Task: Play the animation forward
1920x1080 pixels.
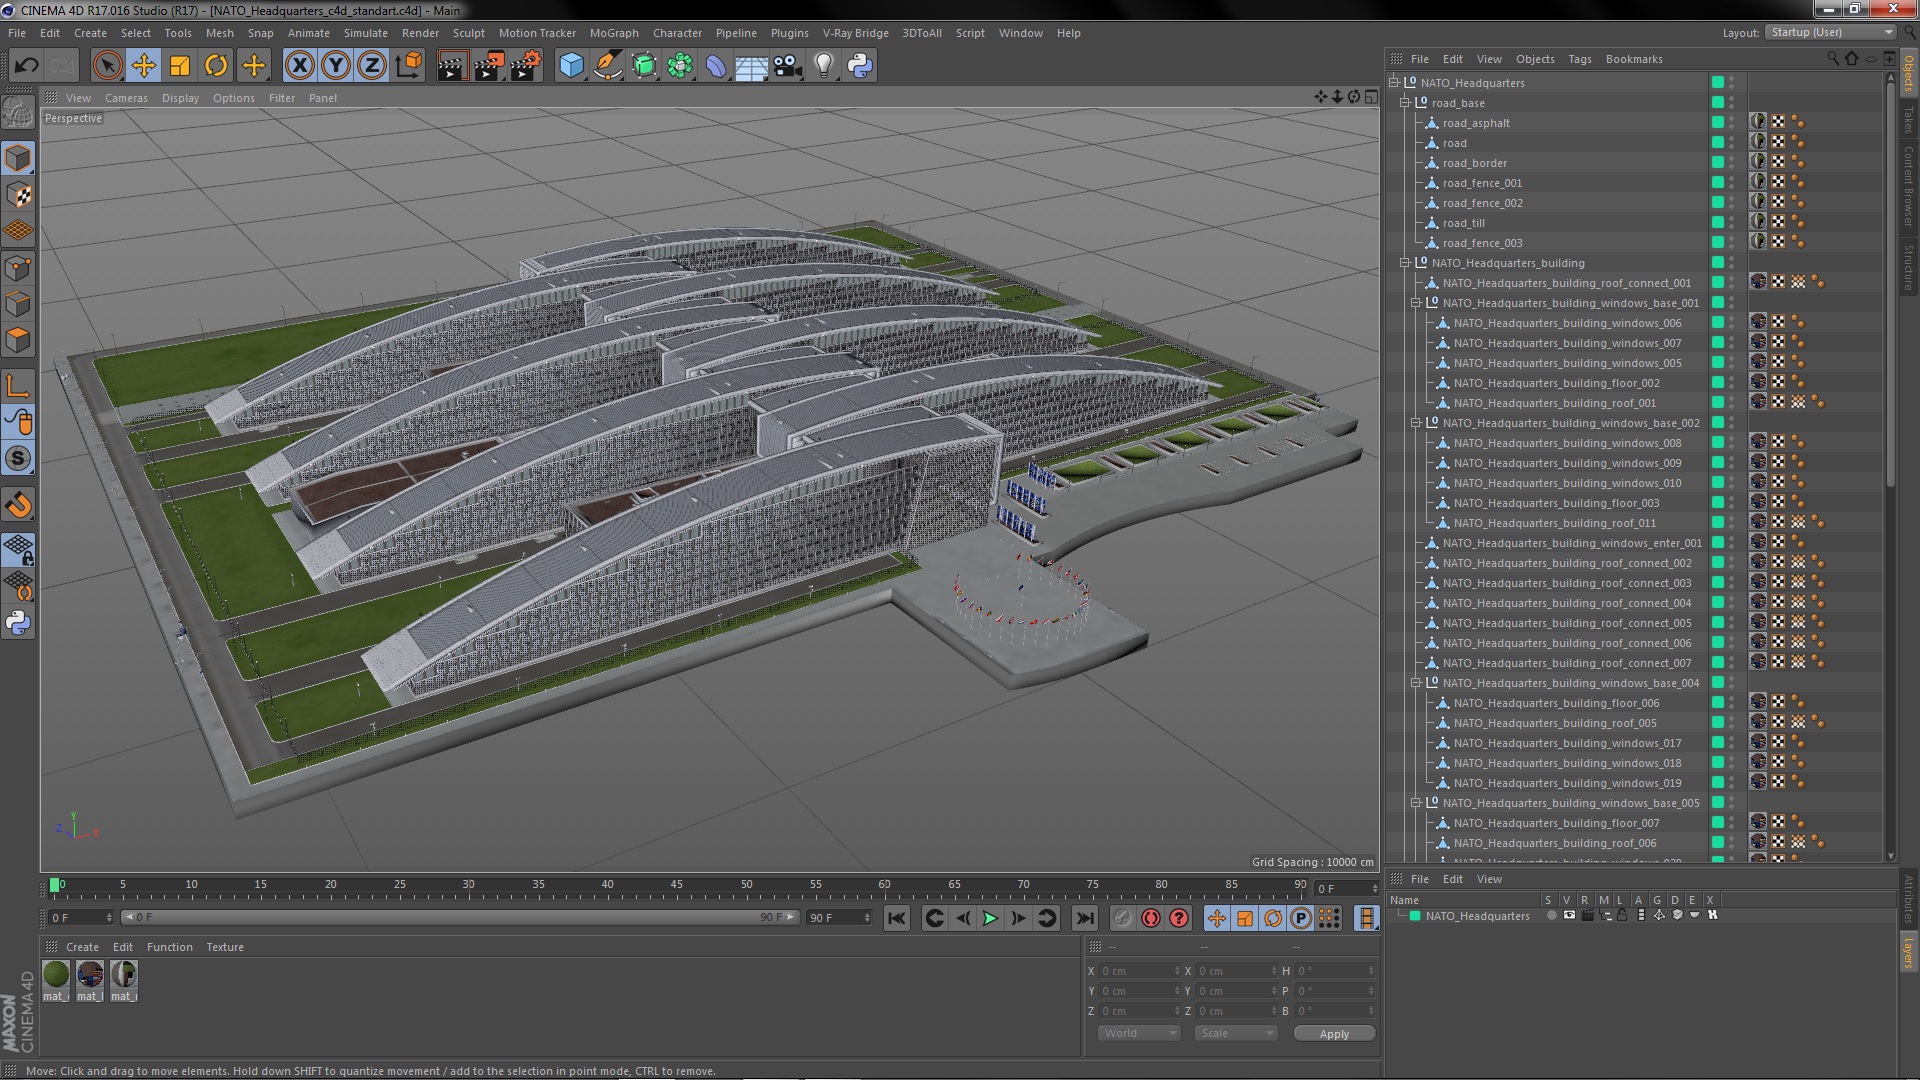Action: pos(990,918)
